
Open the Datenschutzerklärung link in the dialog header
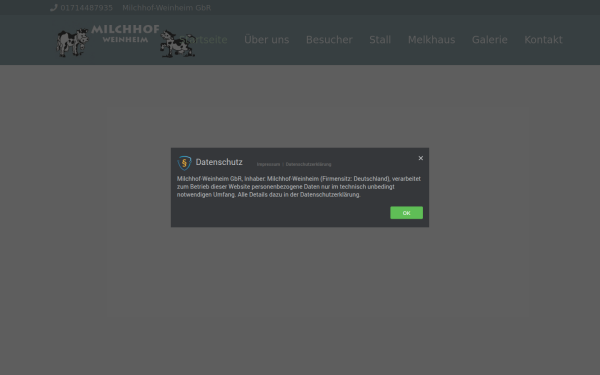coord(308,164)
